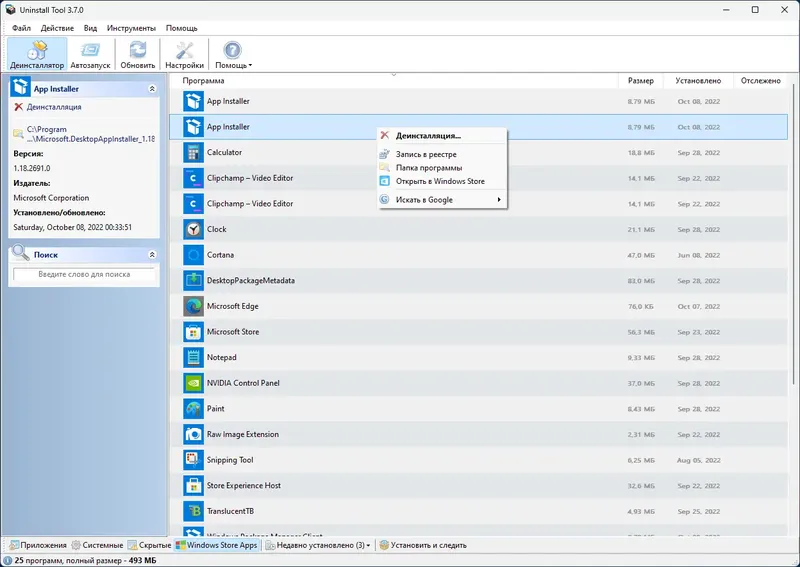Click the vertical scrollbar of program list
This screenshot has height=567, width=800.
click(x=793, y=235)
